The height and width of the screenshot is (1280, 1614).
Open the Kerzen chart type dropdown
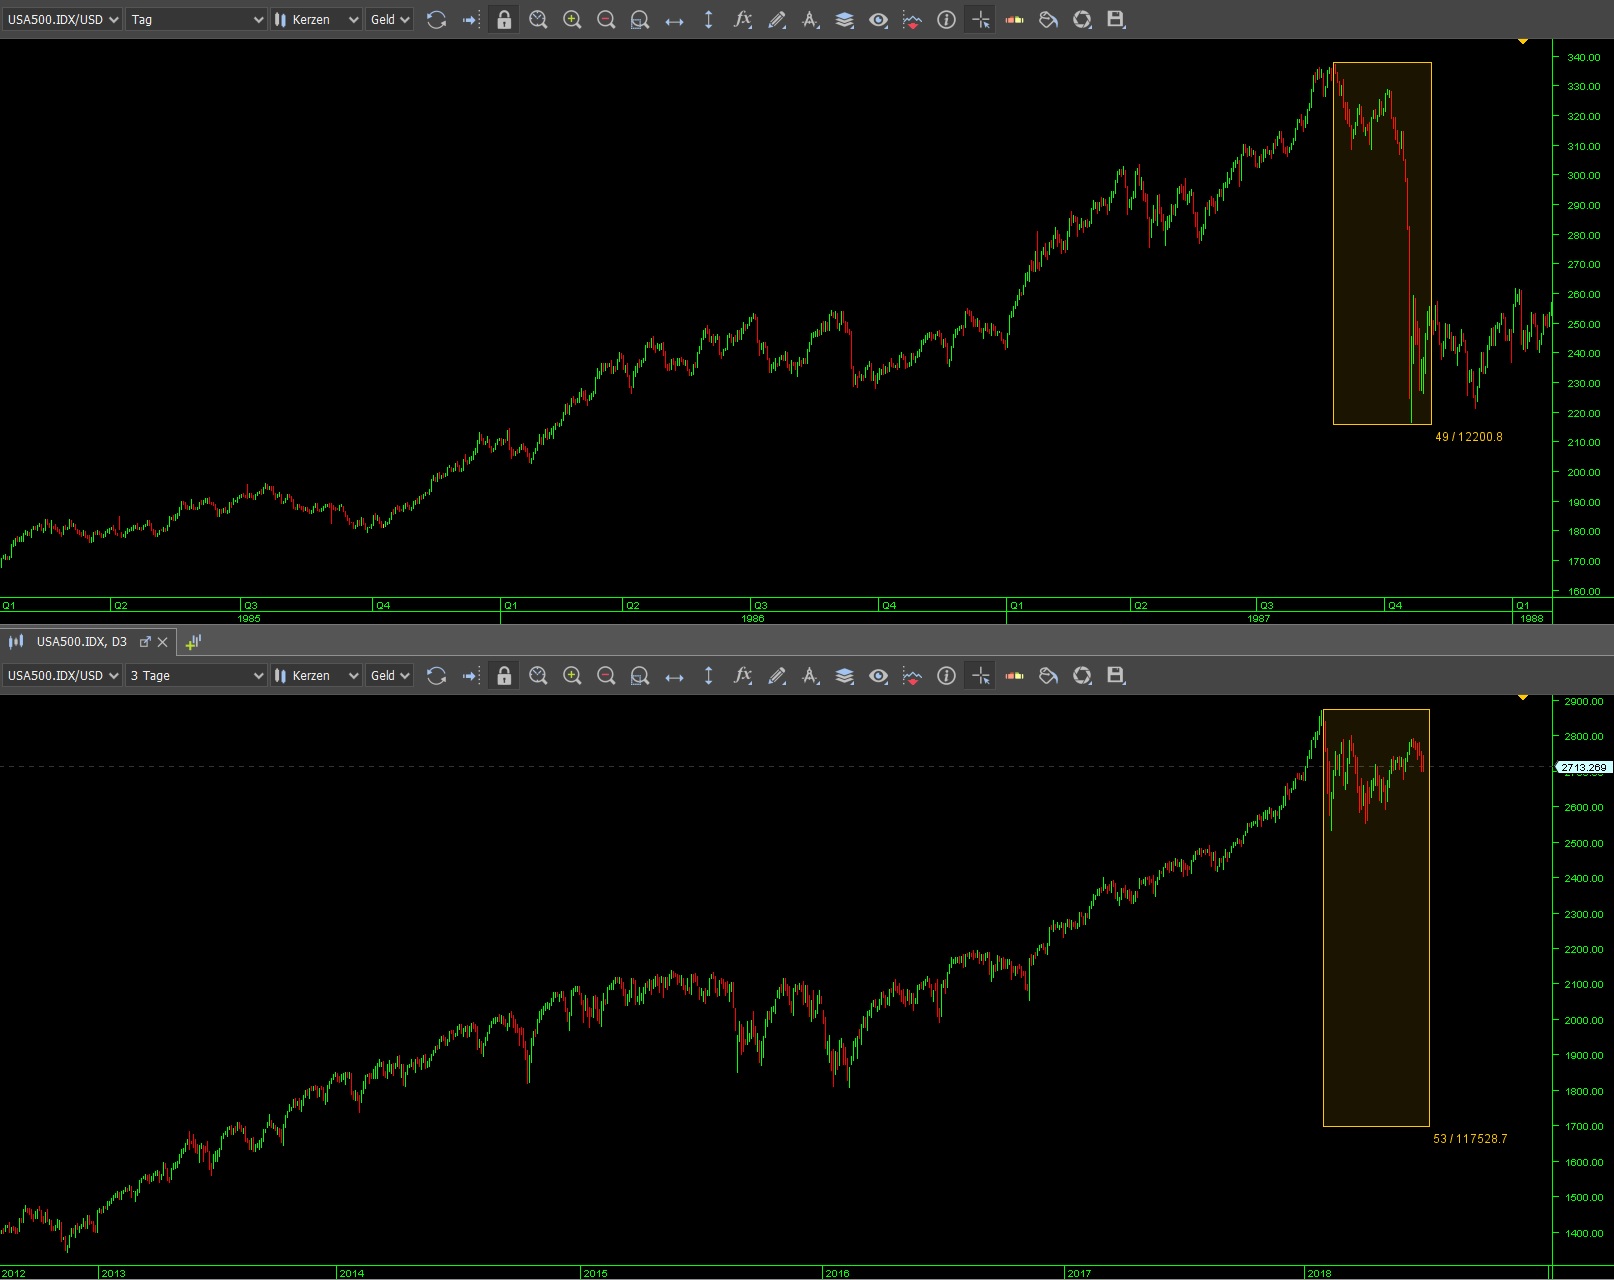pos(315,19)
